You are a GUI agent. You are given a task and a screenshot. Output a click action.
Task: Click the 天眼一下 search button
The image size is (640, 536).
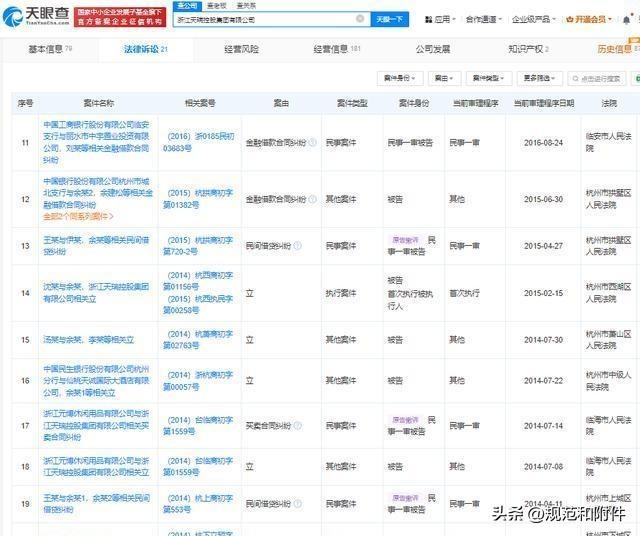[389, 19]
